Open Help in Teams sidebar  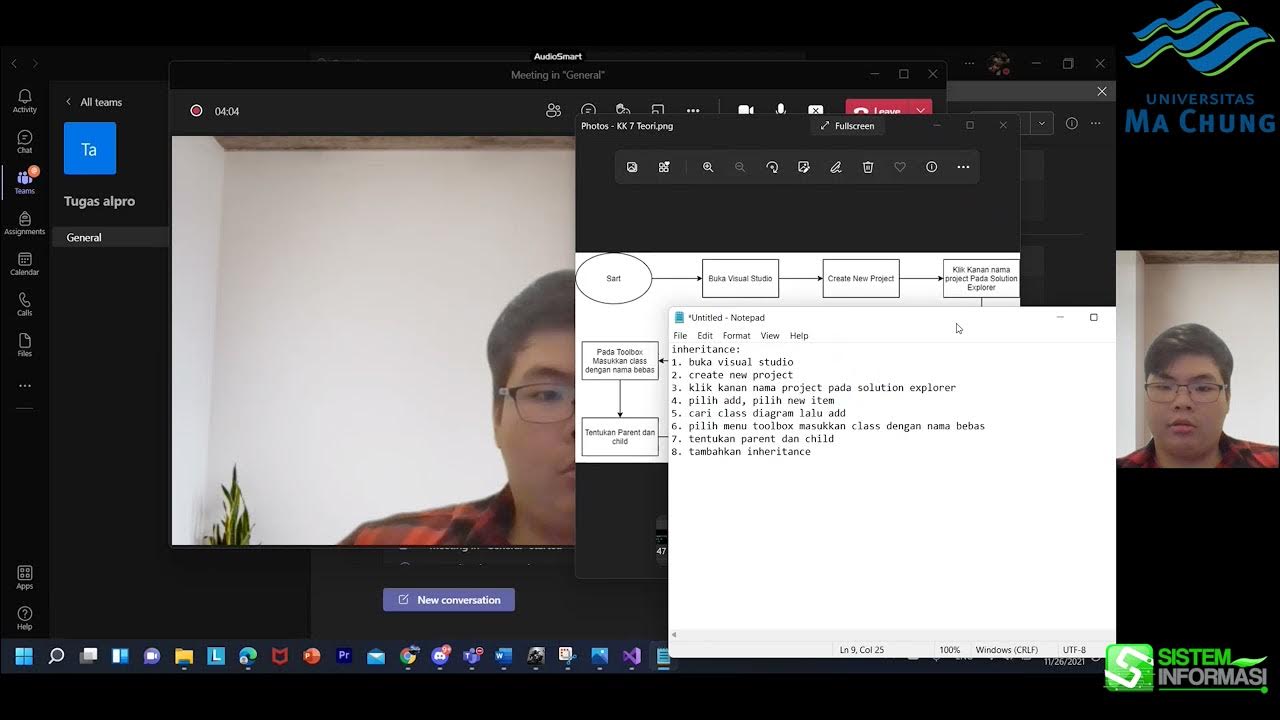point(24,618)
